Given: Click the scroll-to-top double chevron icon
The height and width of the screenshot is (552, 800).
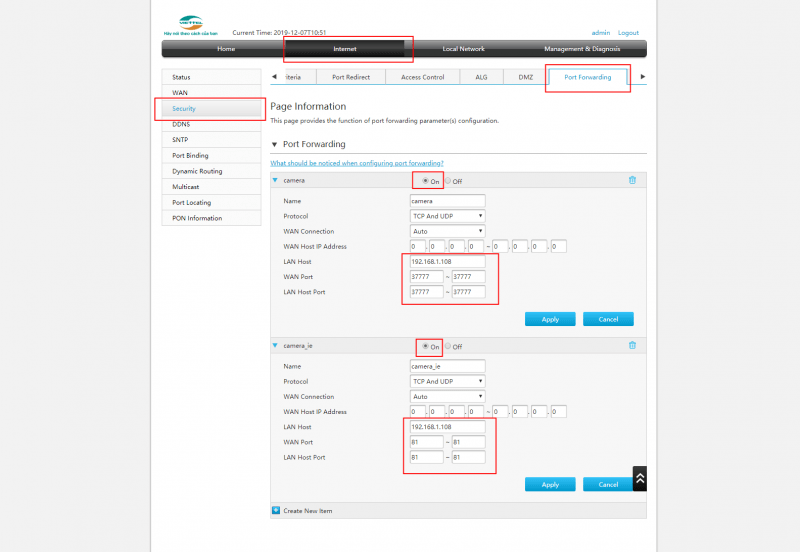Looking at the screenshot, I should (x=639, y=479).
